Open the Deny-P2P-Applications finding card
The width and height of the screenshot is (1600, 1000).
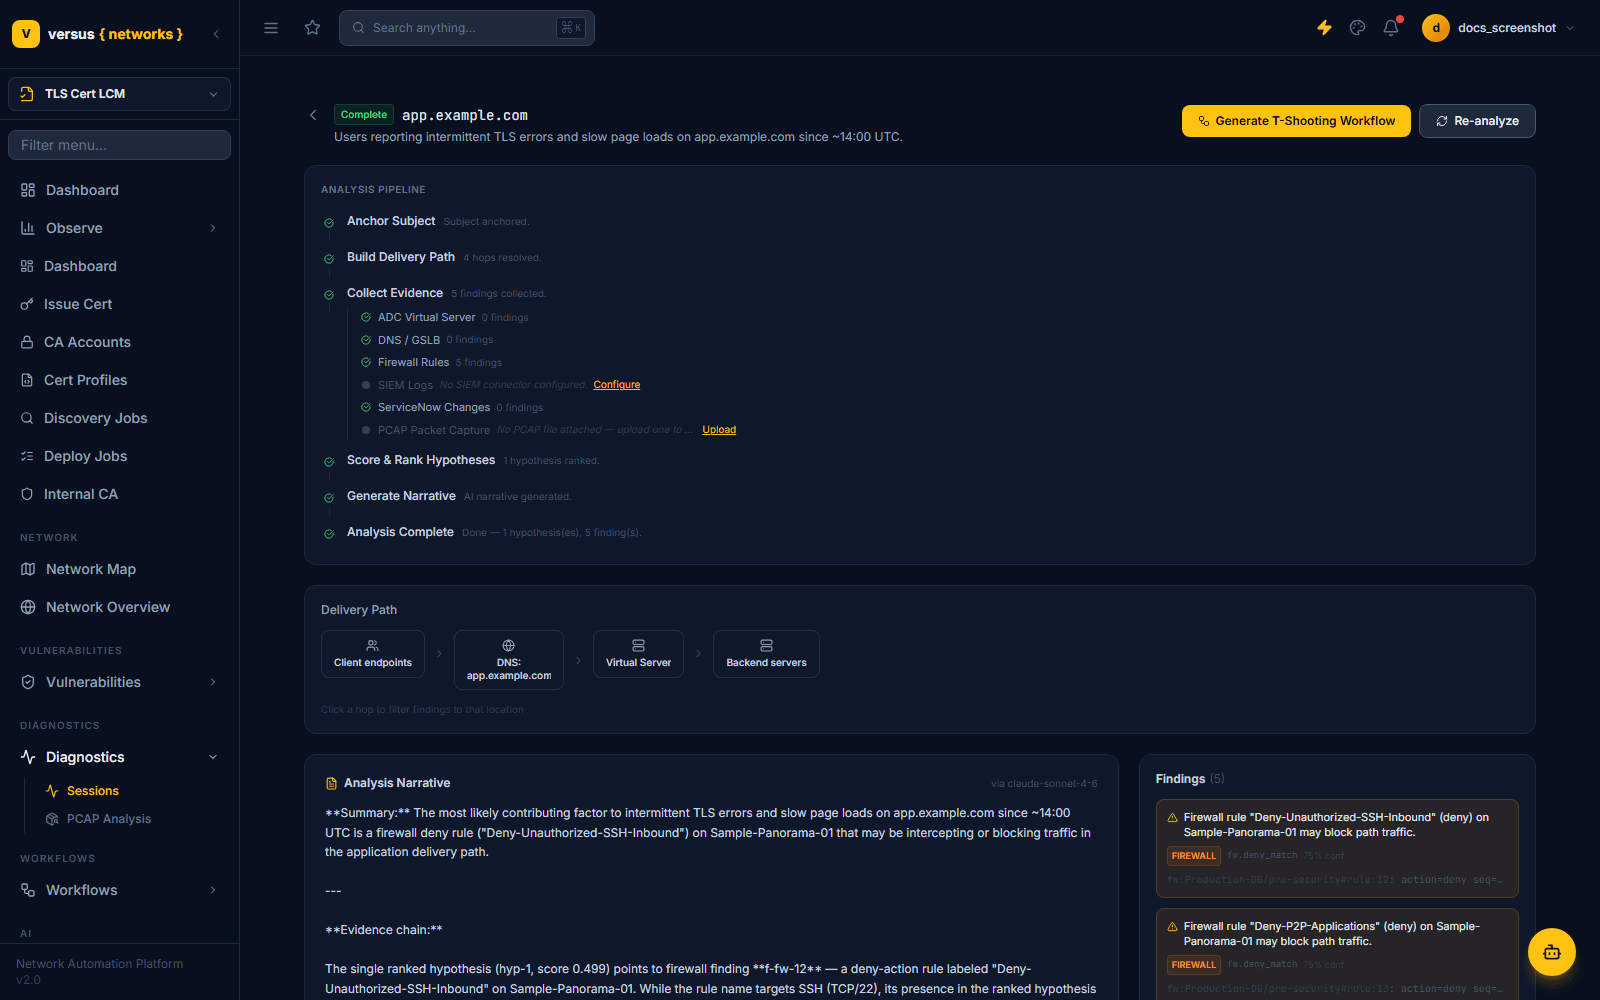pyautogui.click(x=1337, y=953)
